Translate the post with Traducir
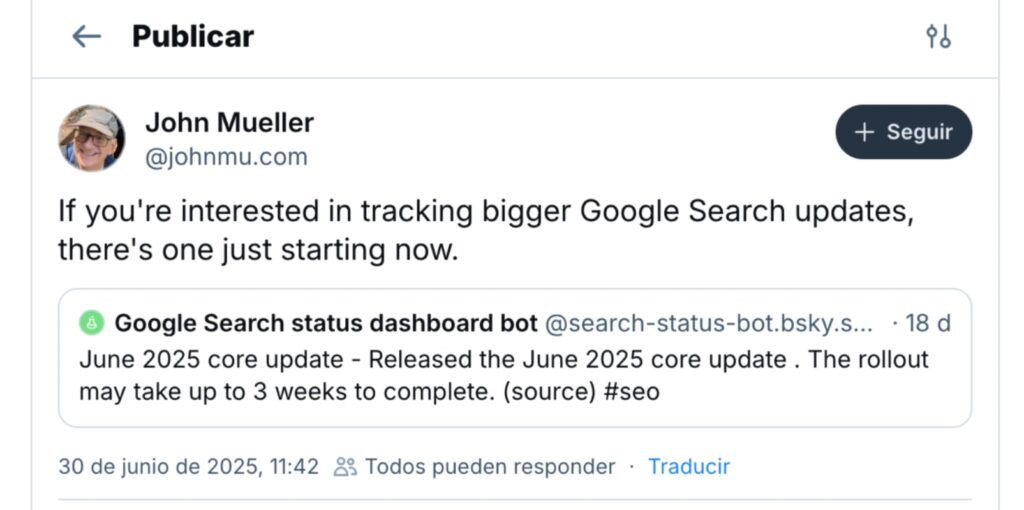Screen dimensions: 1024x510 tap(689, 467)
